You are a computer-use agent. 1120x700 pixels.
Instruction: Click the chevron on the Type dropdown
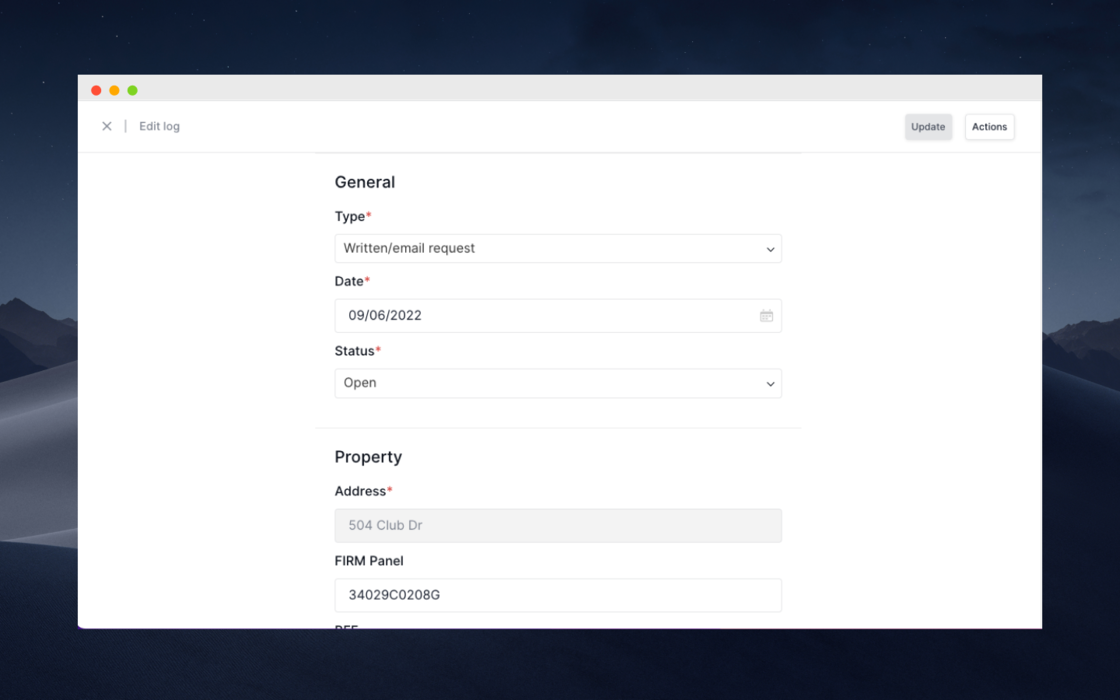tap(769, 248)
